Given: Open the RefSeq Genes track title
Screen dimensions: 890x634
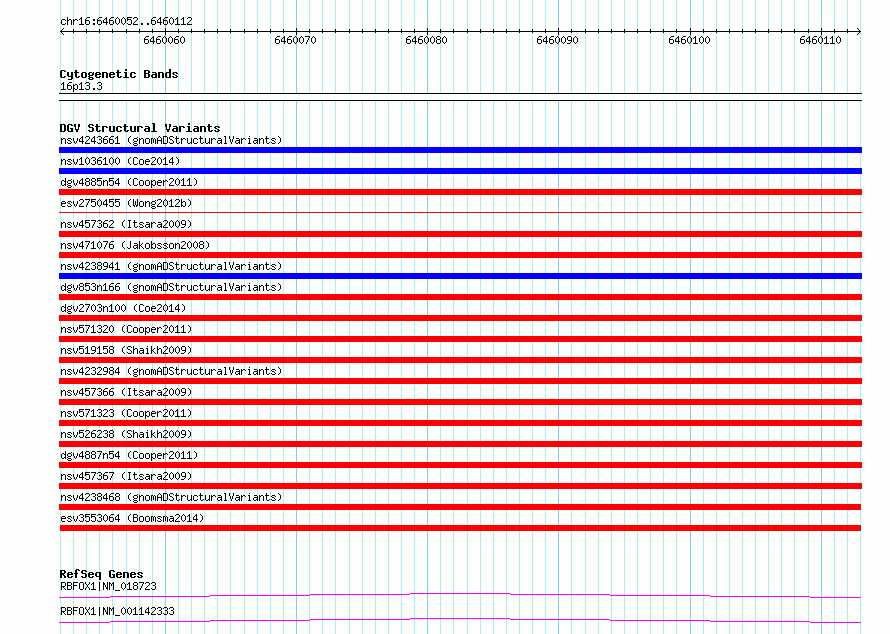Looking at the screenshot, I should click(x=101, y=574).
